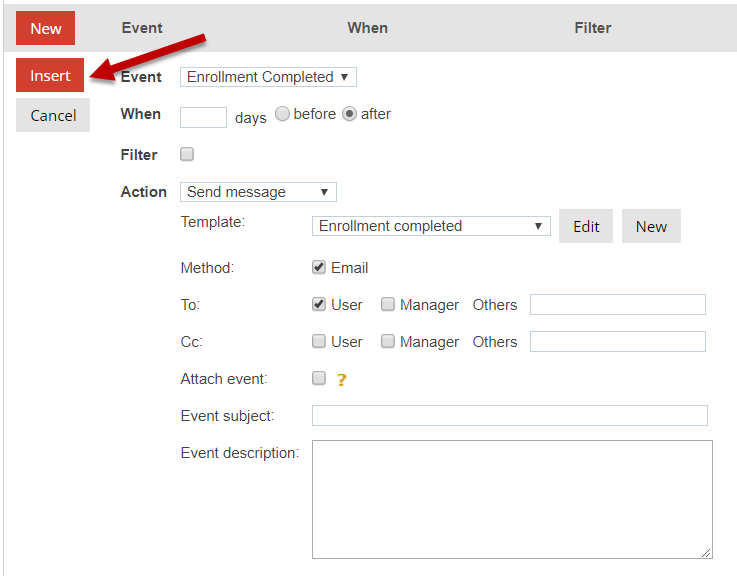Screen dimensions: 737x576
Task: Open the Event dropdown showing Enrollment Completed
Action: pyautogui.click(x=268, y=77)
